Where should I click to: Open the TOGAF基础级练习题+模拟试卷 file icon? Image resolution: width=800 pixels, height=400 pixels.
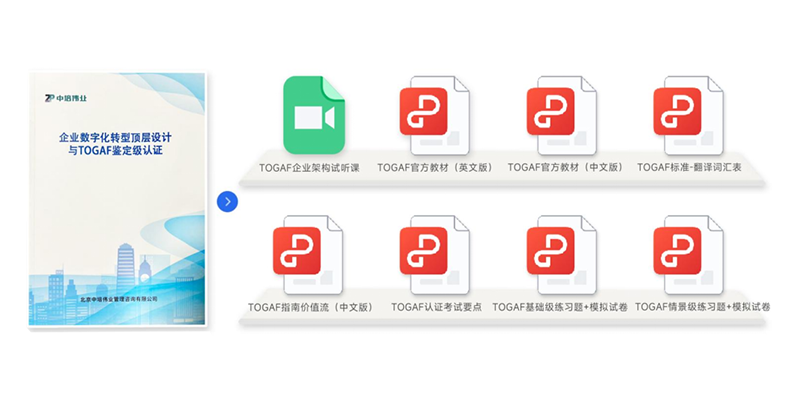[561, 255]
